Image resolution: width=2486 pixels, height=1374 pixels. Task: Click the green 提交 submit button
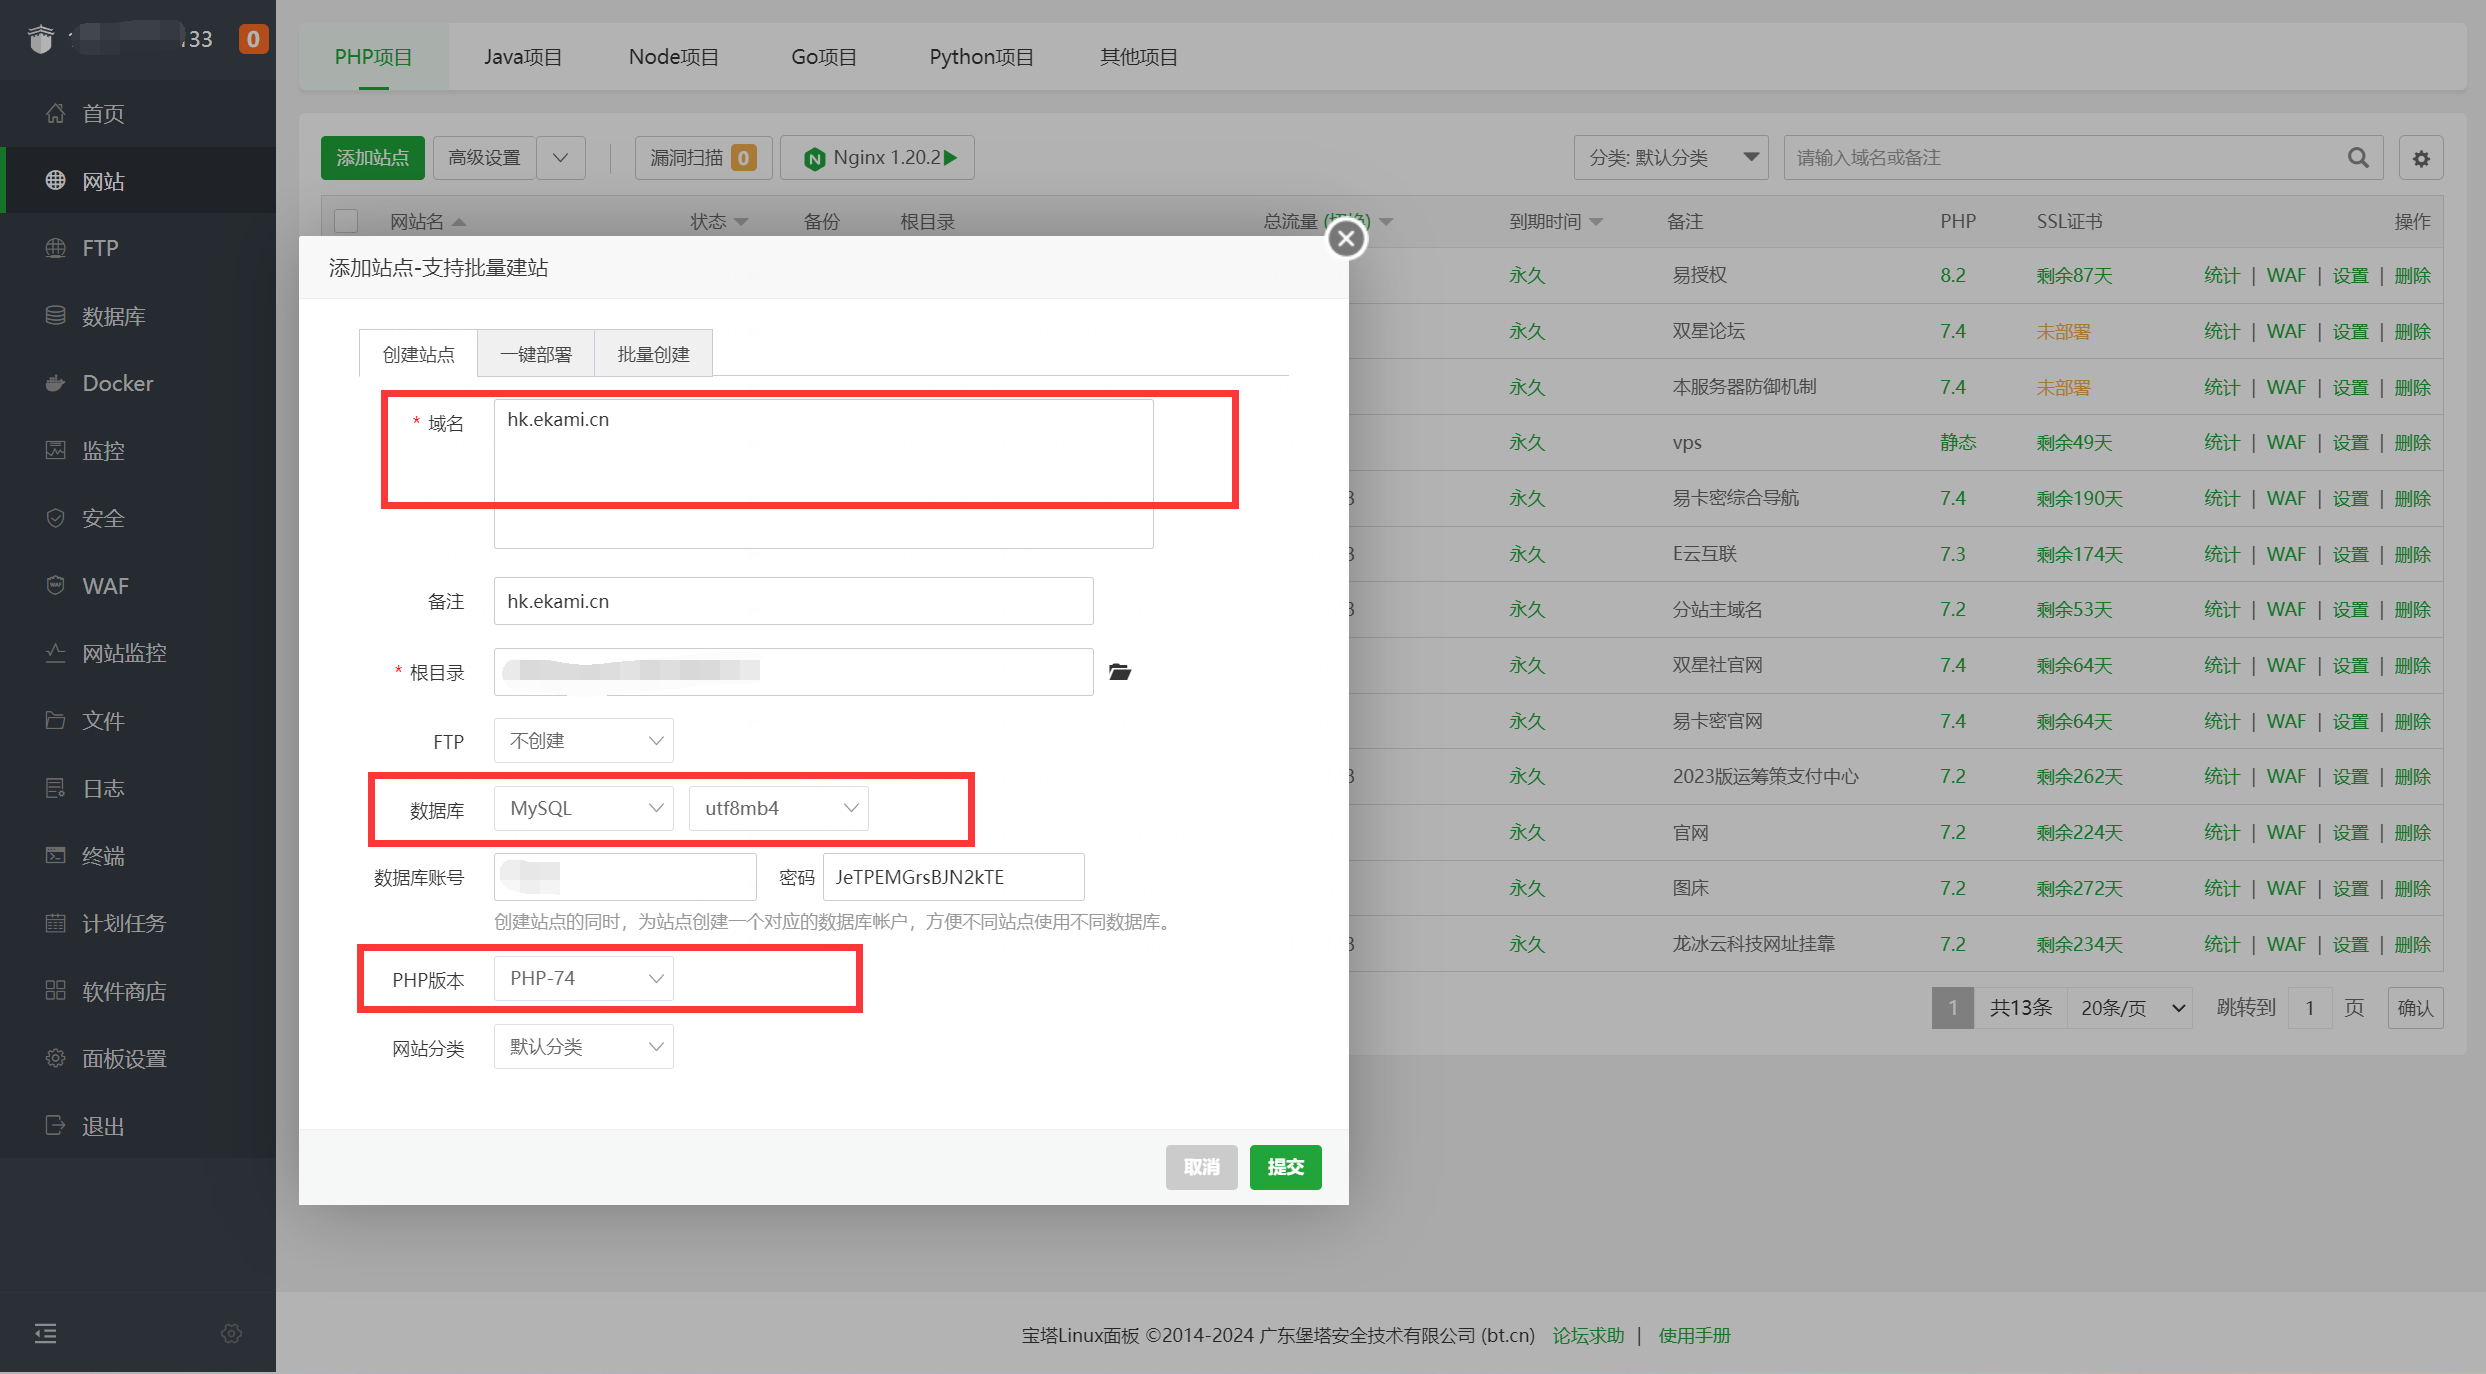pos(1286,1167)
